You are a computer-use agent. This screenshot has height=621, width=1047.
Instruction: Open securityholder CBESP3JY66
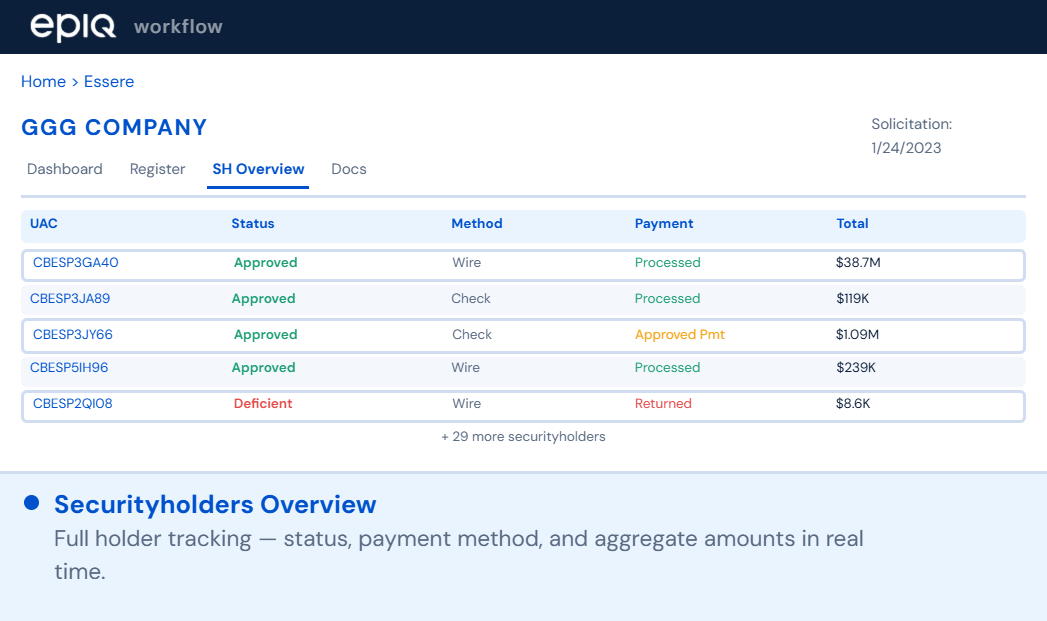tap(73, 335)
